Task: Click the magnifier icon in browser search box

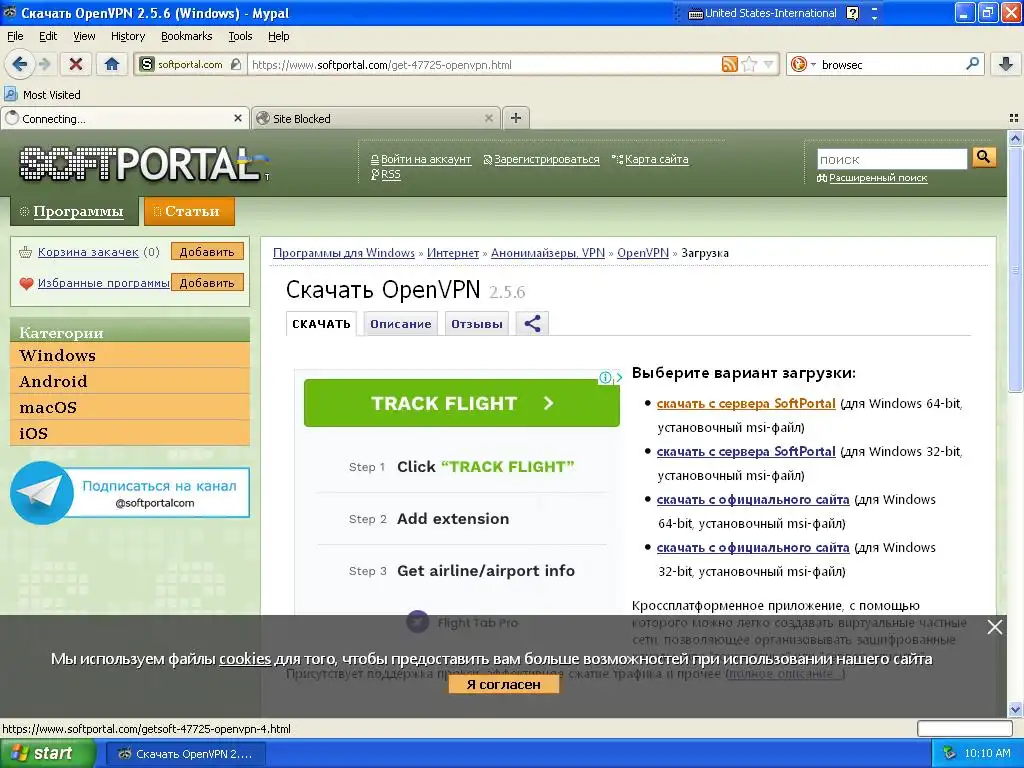Action: 972,63
